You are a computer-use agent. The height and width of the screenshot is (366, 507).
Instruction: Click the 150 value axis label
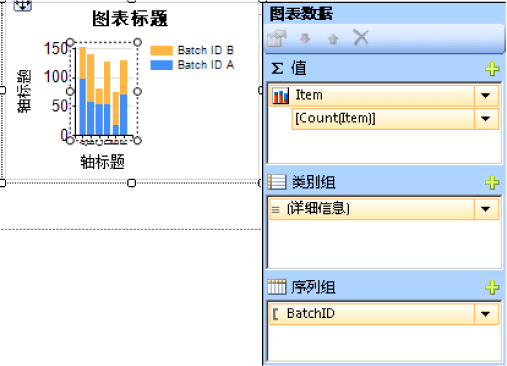click(x=56, y=49)
